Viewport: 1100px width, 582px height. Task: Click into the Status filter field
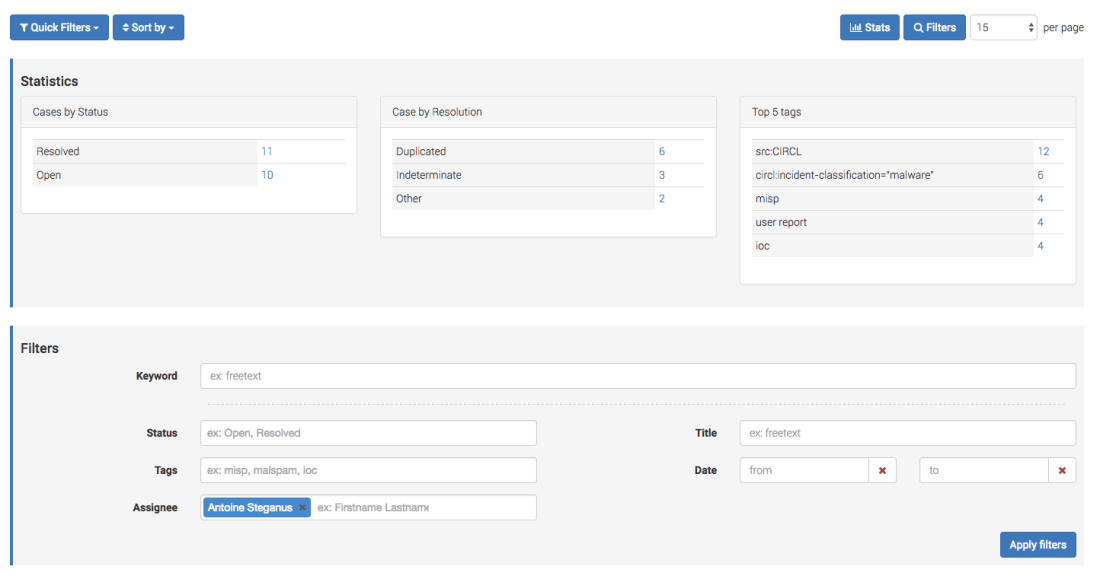coord(368,433)
